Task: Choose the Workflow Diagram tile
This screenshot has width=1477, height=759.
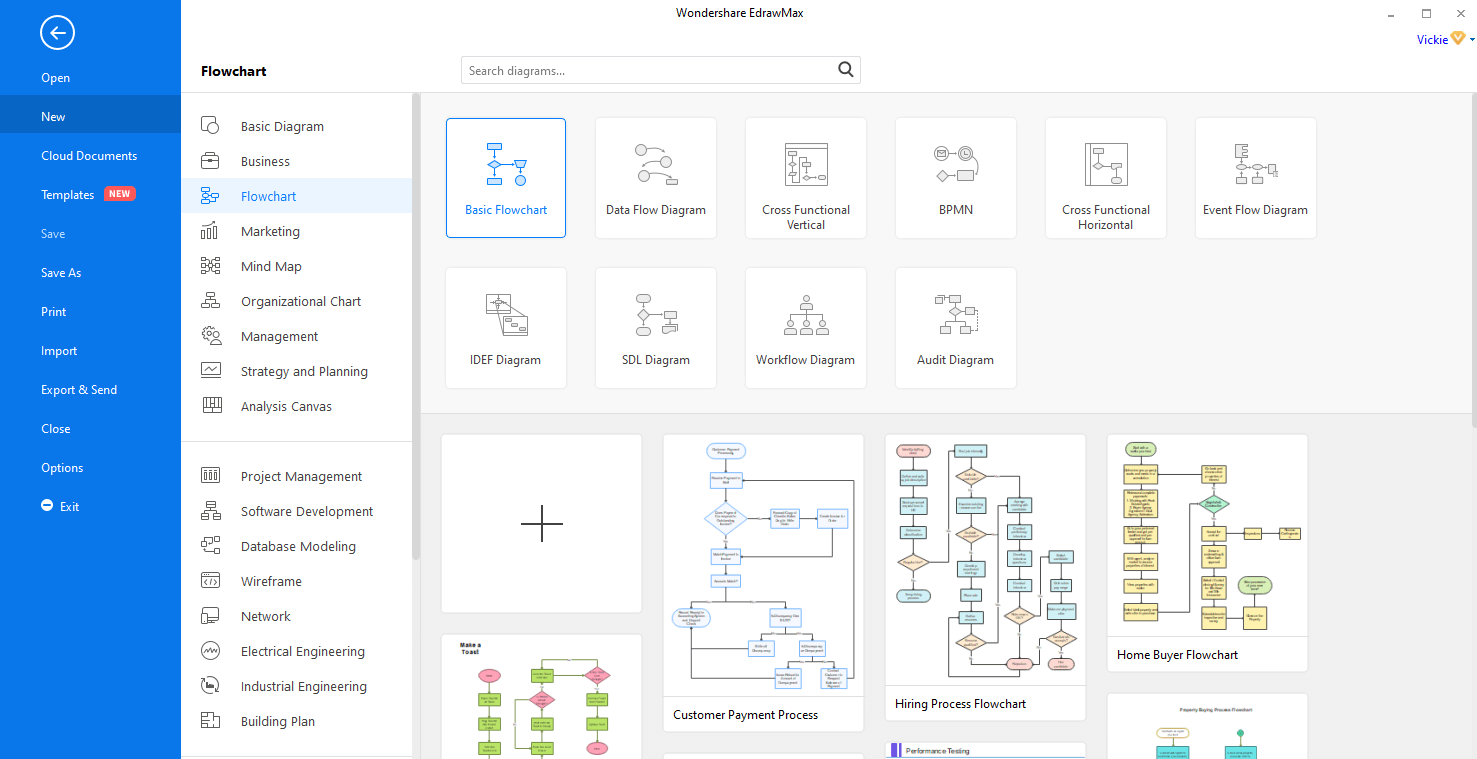Action: (x=806, y=328)
